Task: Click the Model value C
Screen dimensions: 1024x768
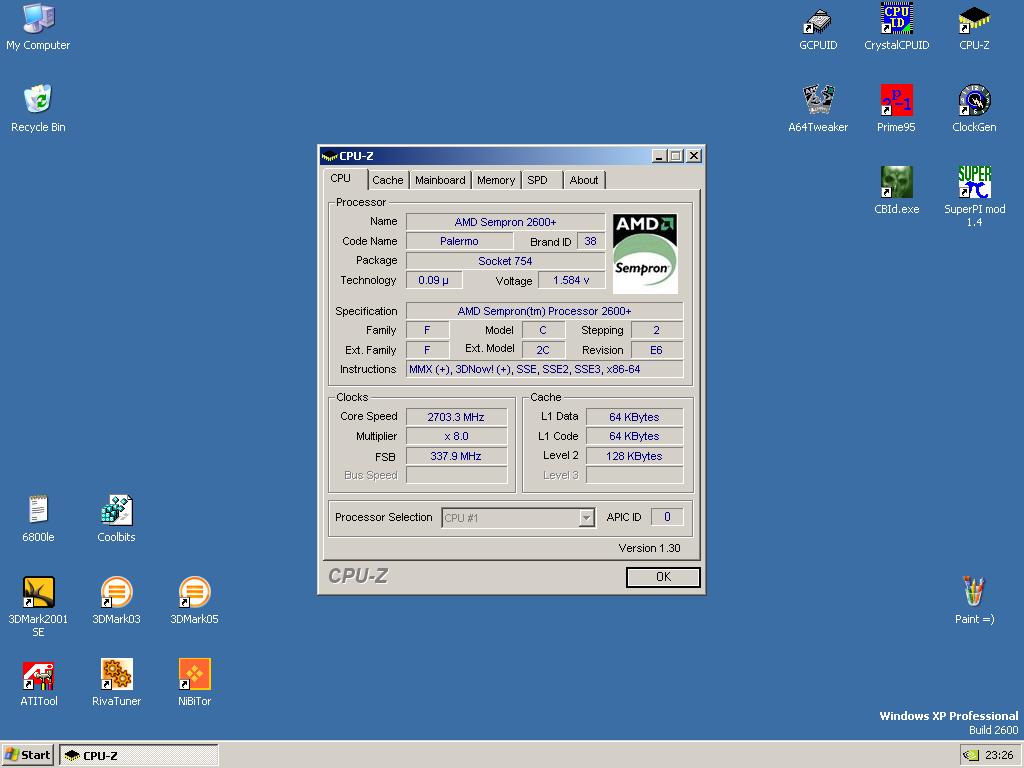Action: tap(543, 330)
